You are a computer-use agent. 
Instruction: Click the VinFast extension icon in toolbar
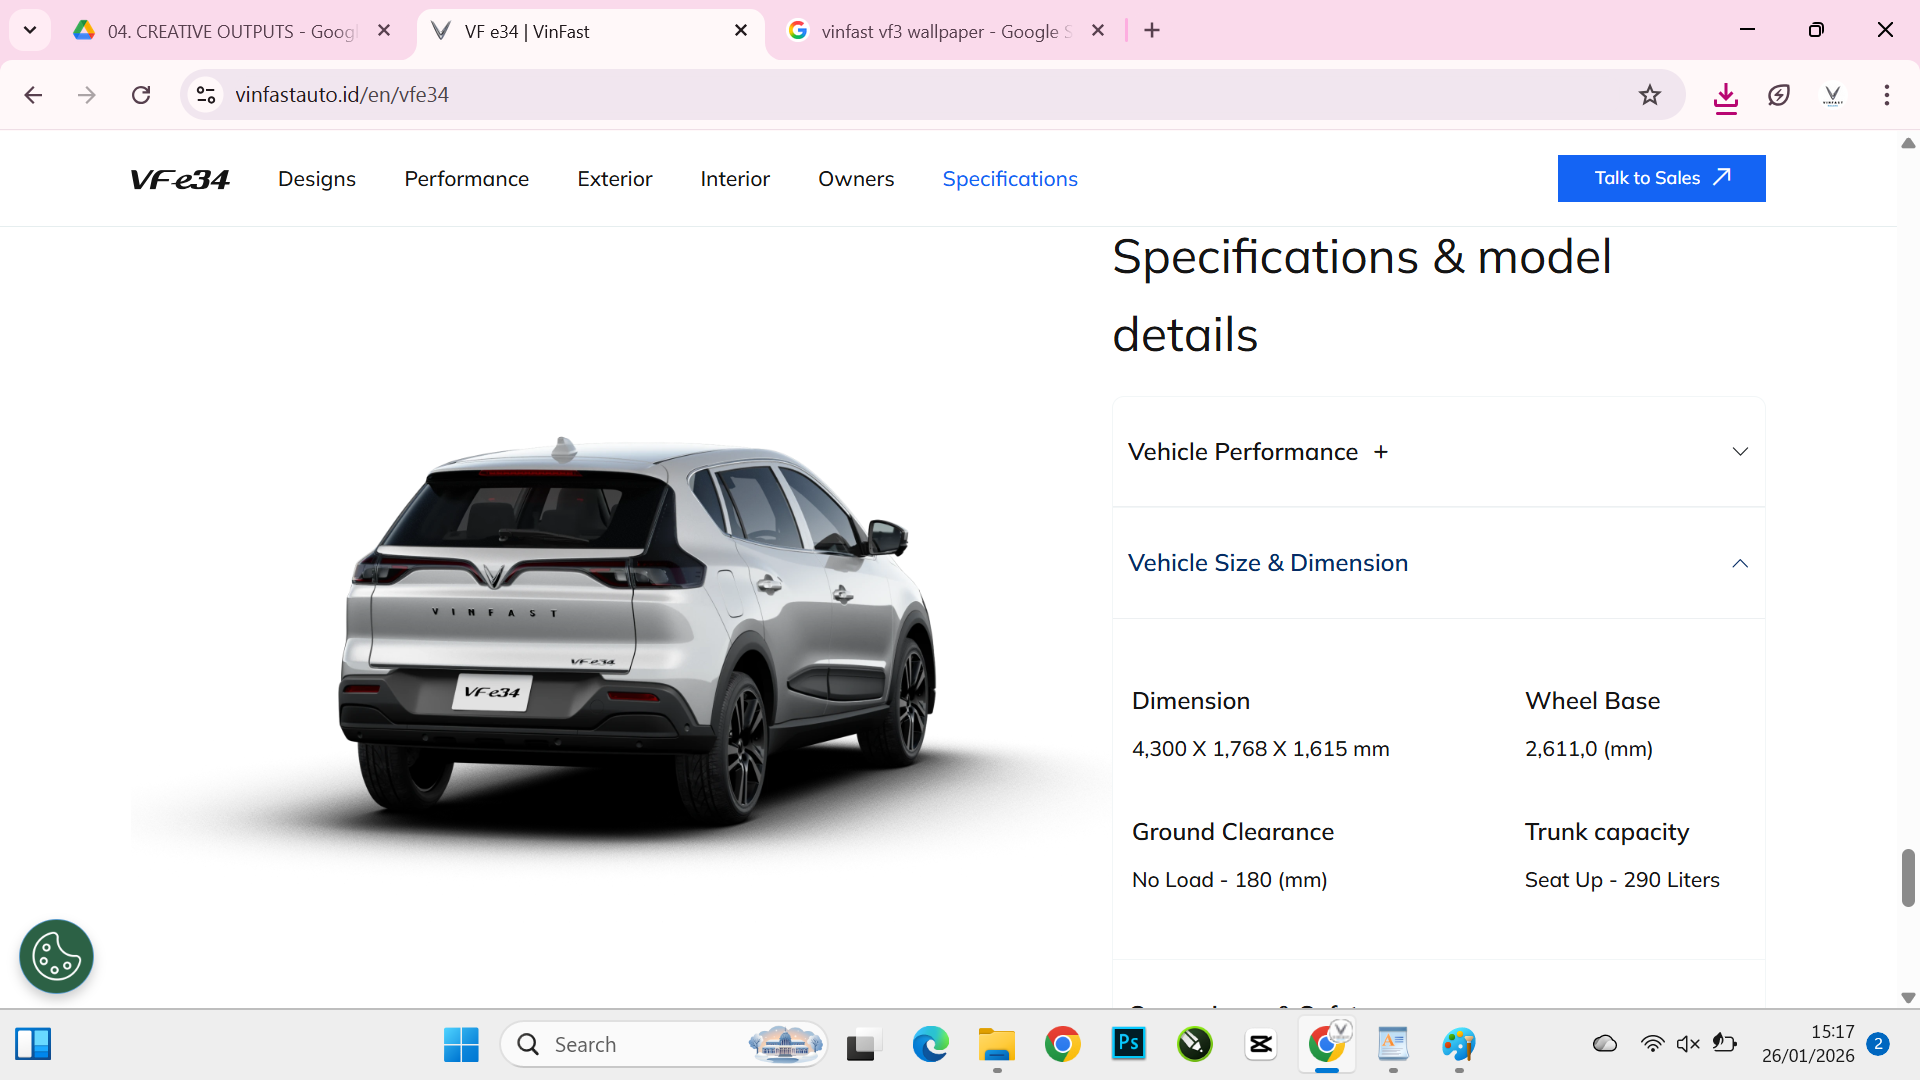click(1832, 95)
